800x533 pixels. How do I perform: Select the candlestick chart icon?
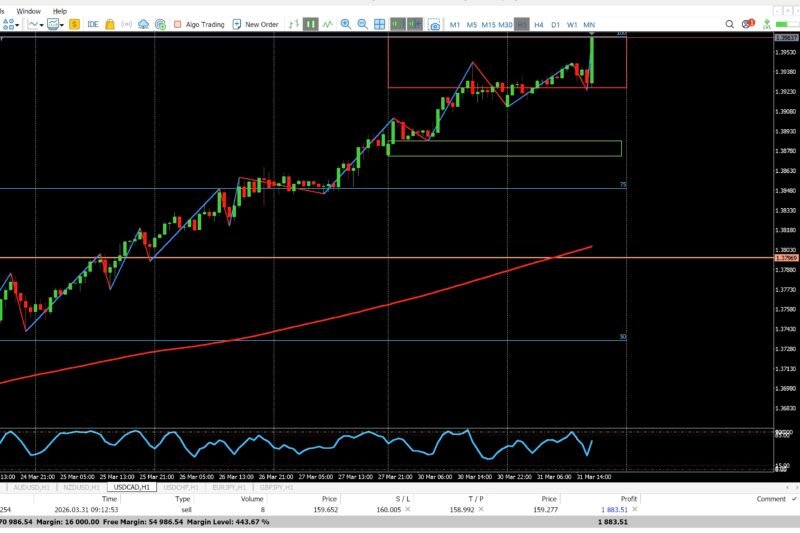[310, 24]
